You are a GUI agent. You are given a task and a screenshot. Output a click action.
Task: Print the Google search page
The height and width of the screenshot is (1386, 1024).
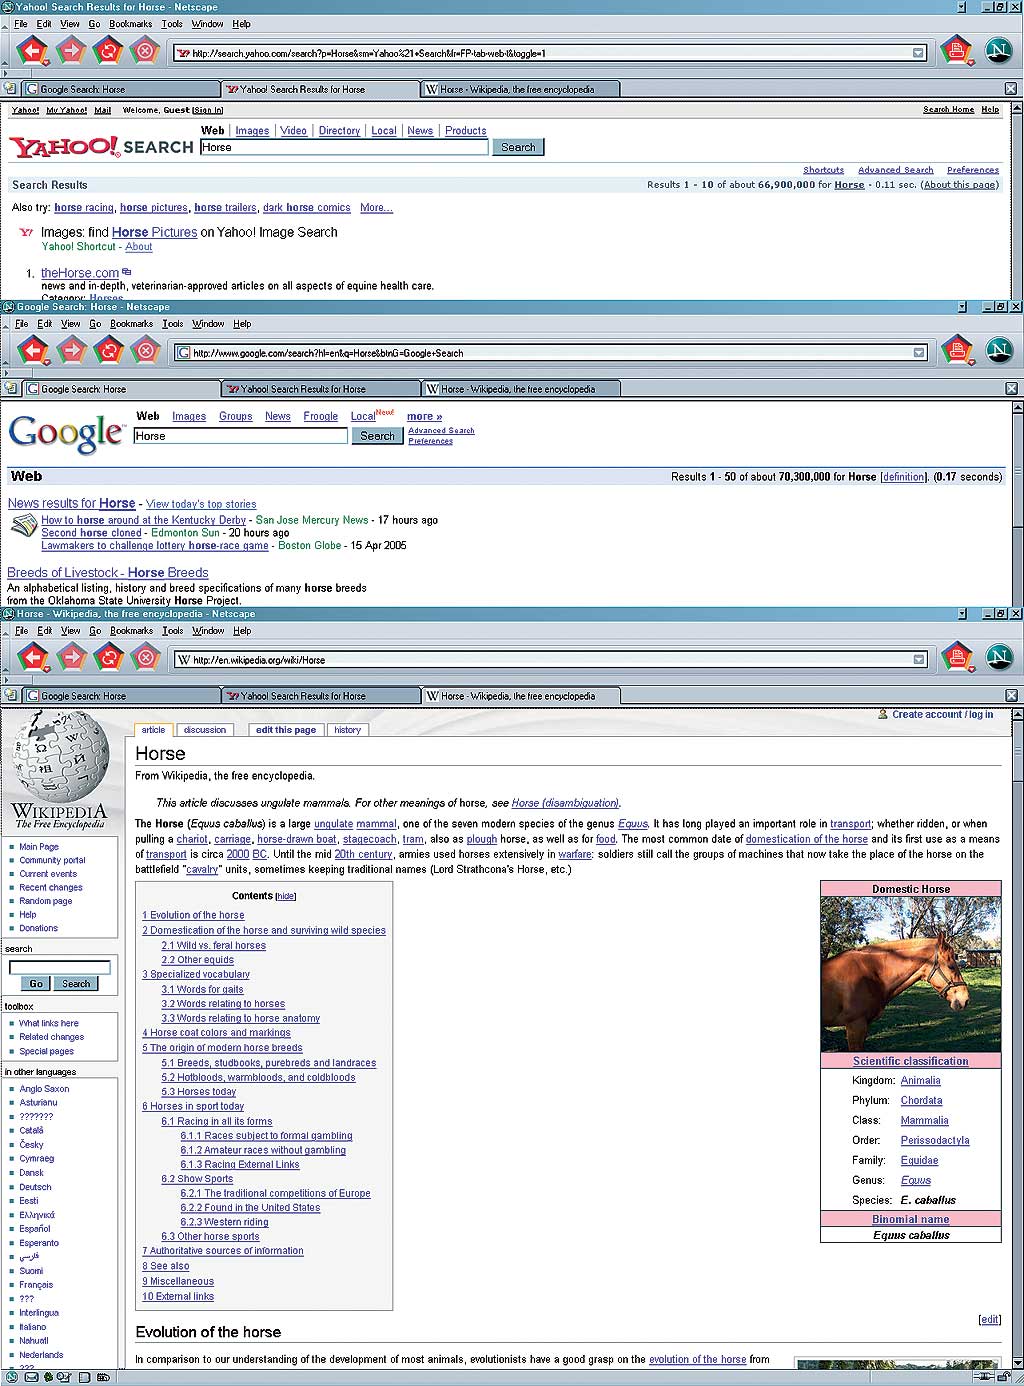(x=957, y=350)
